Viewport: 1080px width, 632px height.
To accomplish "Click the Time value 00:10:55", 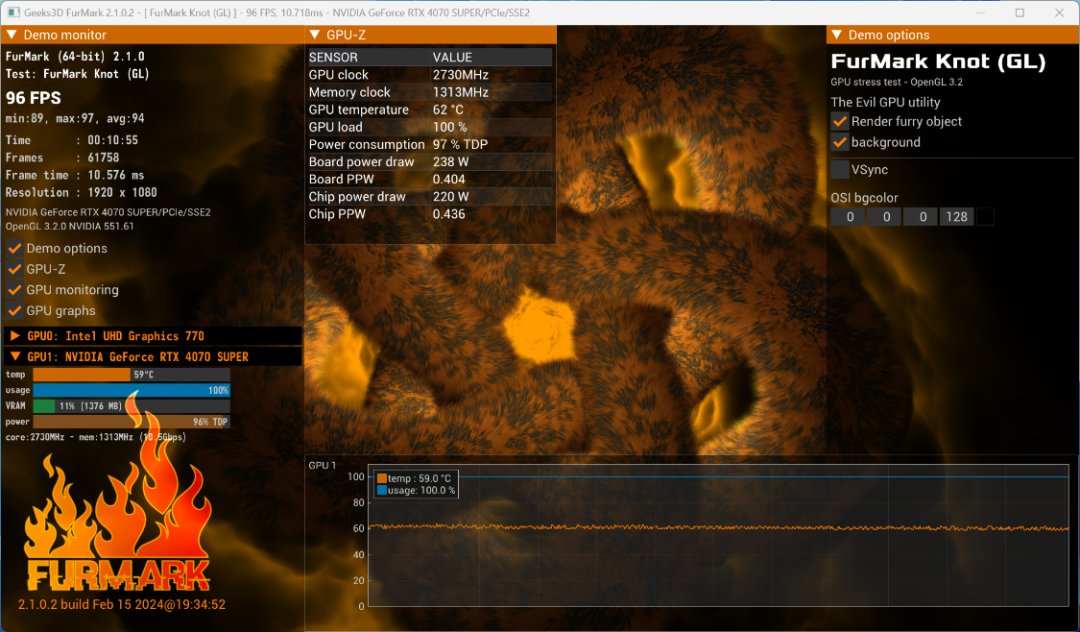I will tap(113, 140).
